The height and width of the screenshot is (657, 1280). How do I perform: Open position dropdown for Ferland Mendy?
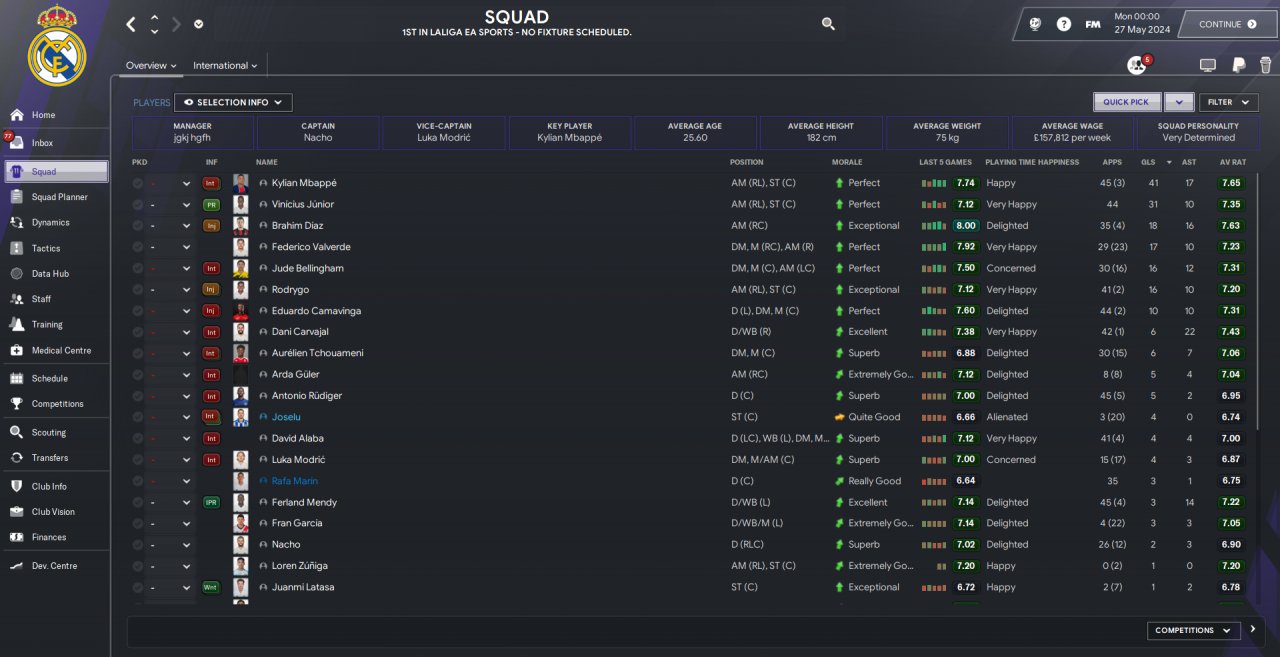(186, 502)
